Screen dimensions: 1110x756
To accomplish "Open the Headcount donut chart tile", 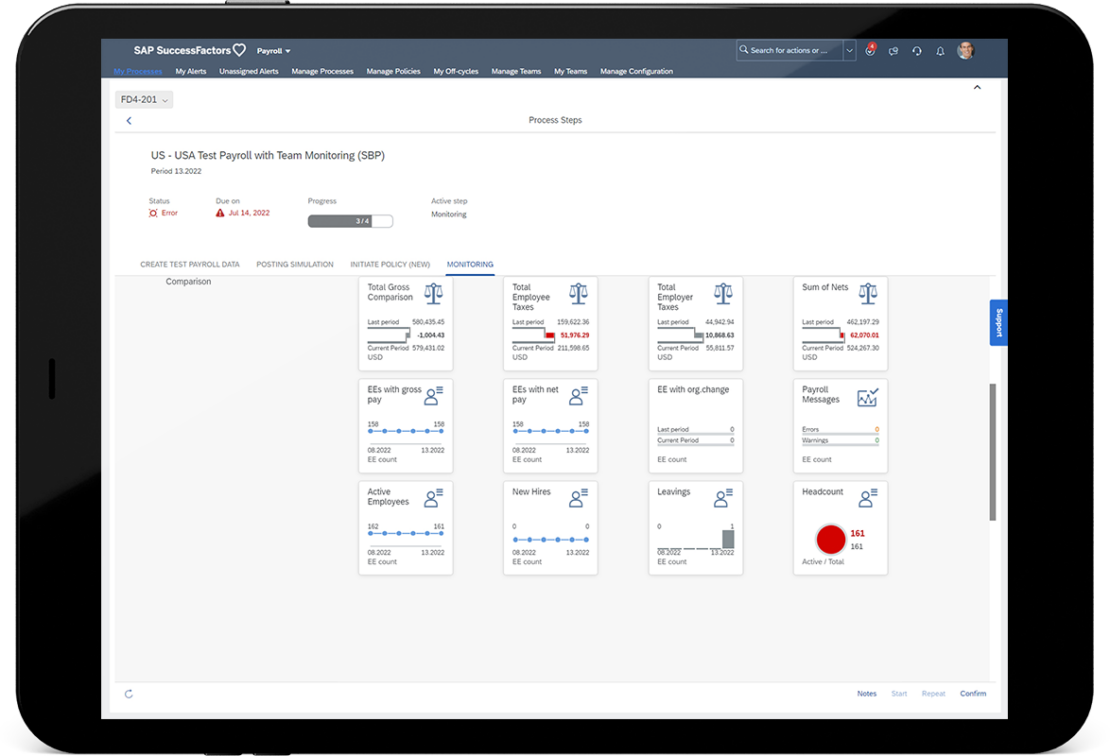I will click(831, 539).
